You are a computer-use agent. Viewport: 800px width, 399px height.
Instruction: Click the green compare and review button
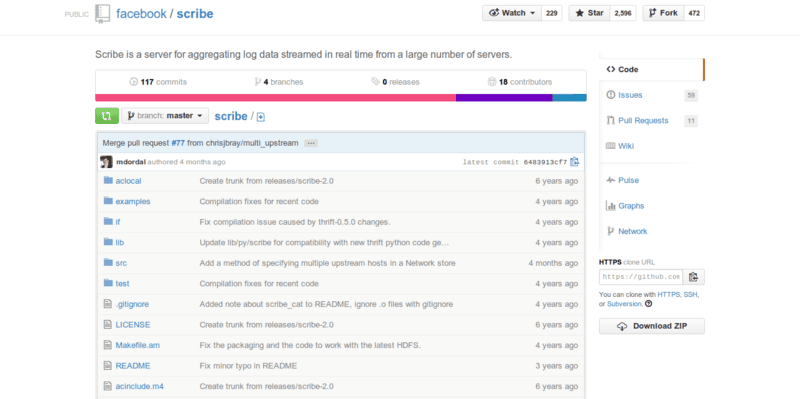(107, 116)
